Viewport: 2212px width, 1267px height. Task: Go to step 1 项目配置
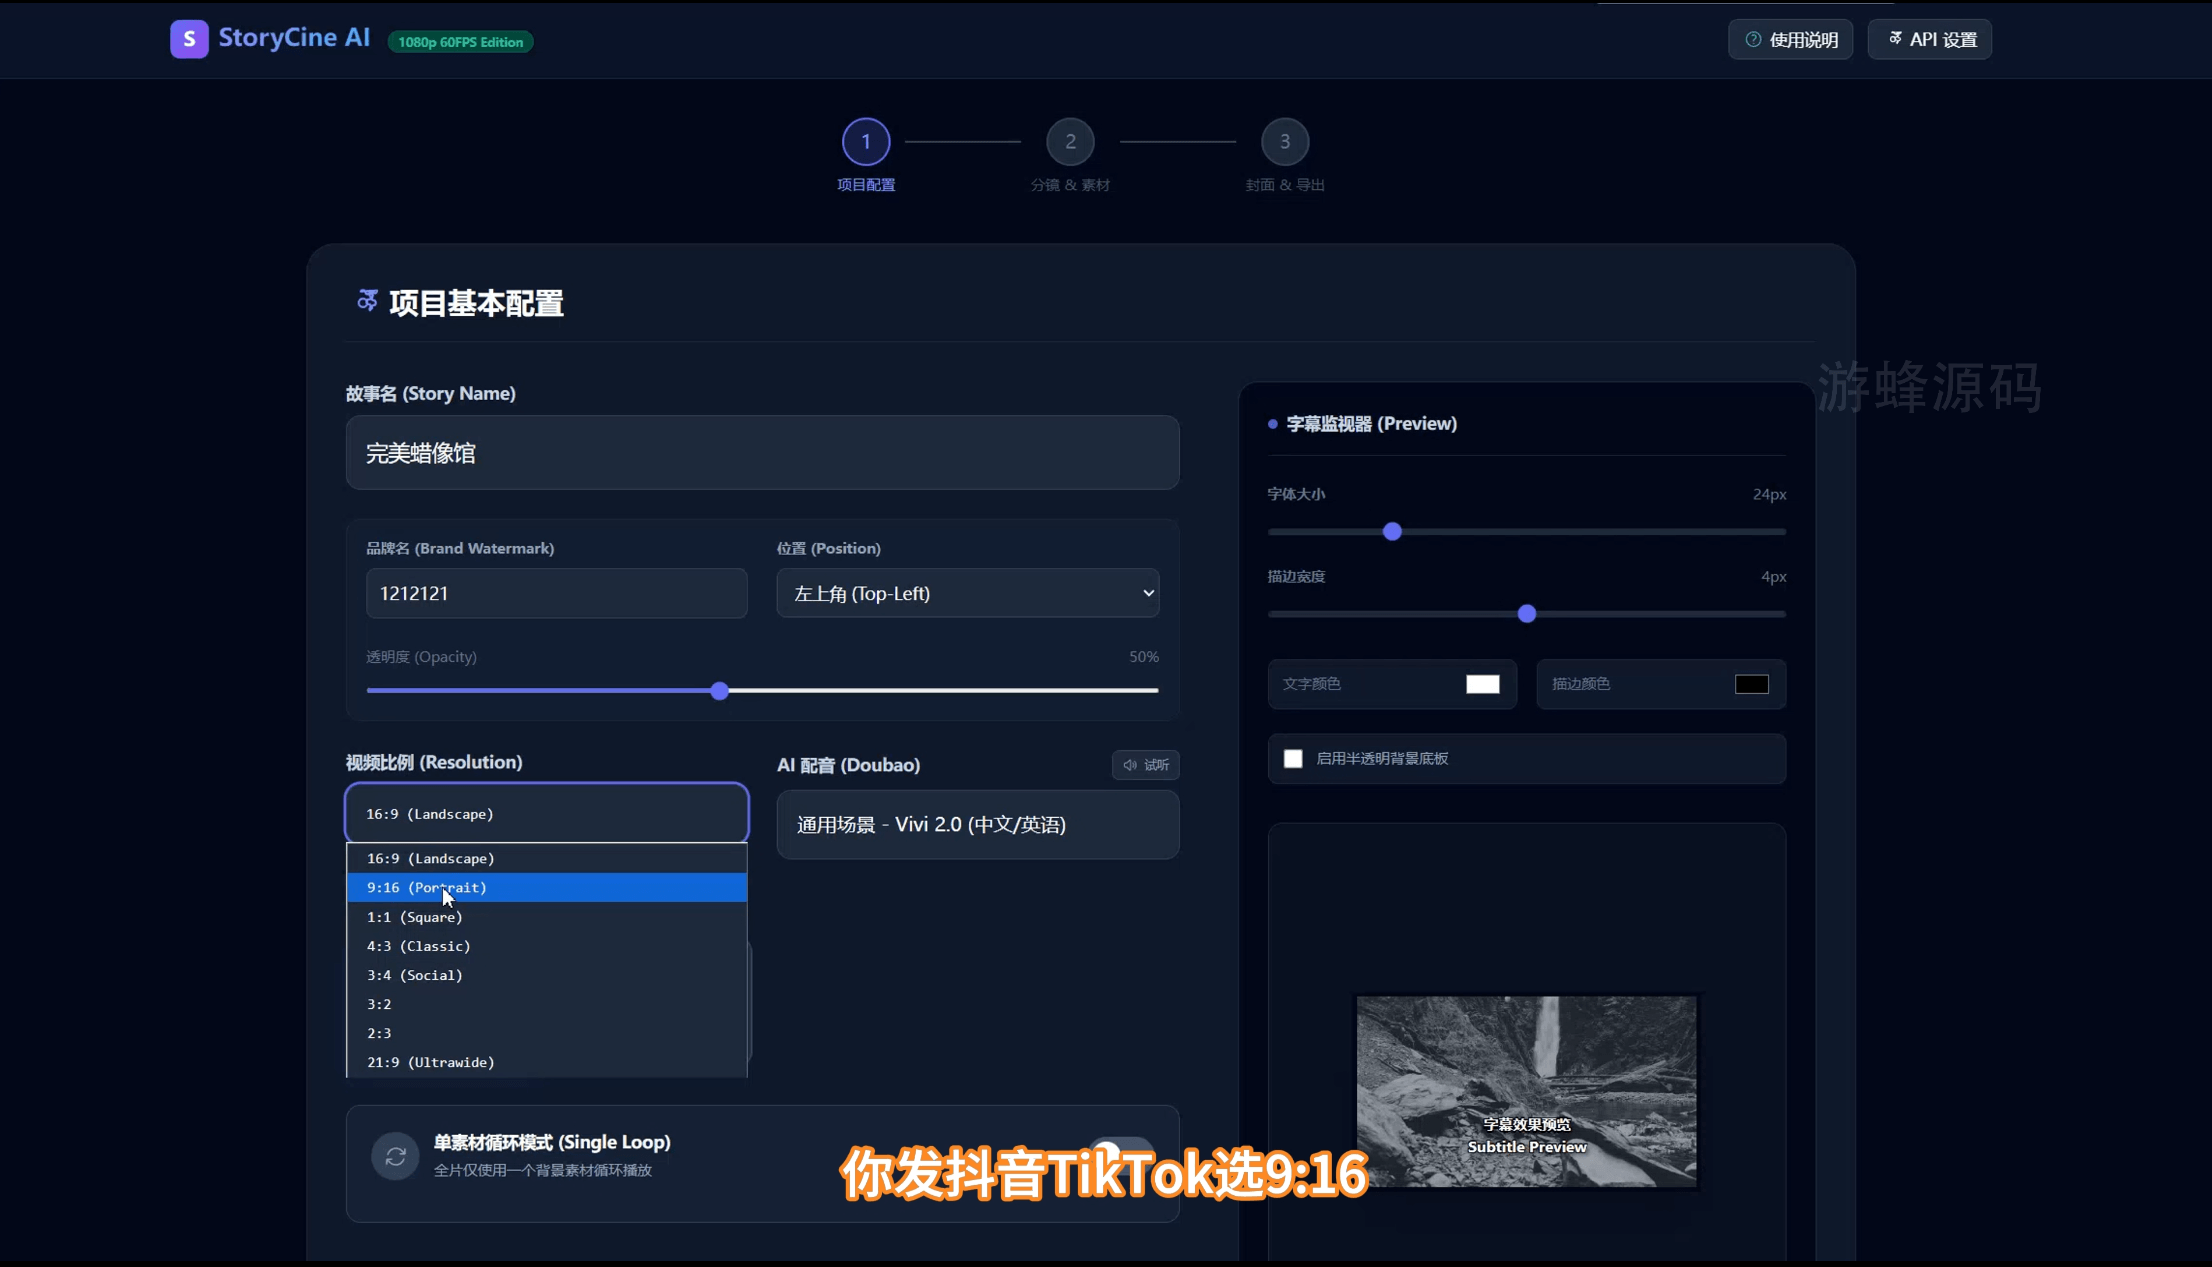pyautogui.click(x=866, y=142)
